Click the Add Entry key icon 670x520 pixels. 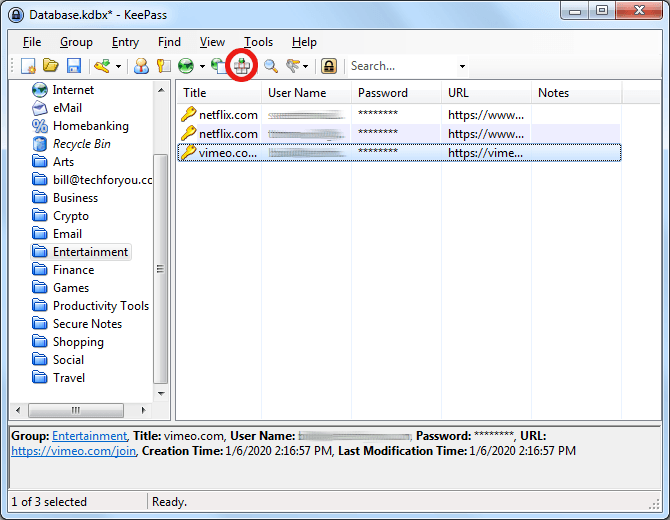point(103,66)
